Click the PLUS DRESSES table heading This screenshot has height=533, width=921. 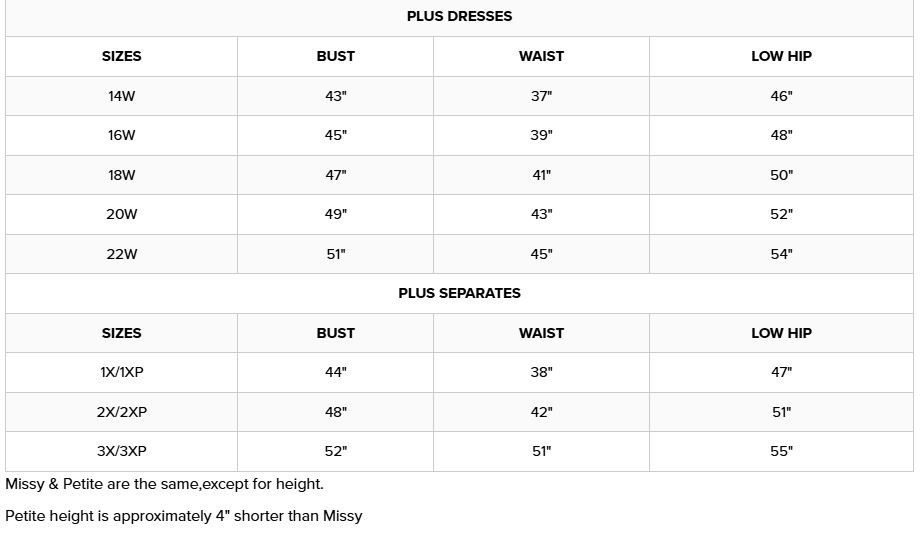459,16
